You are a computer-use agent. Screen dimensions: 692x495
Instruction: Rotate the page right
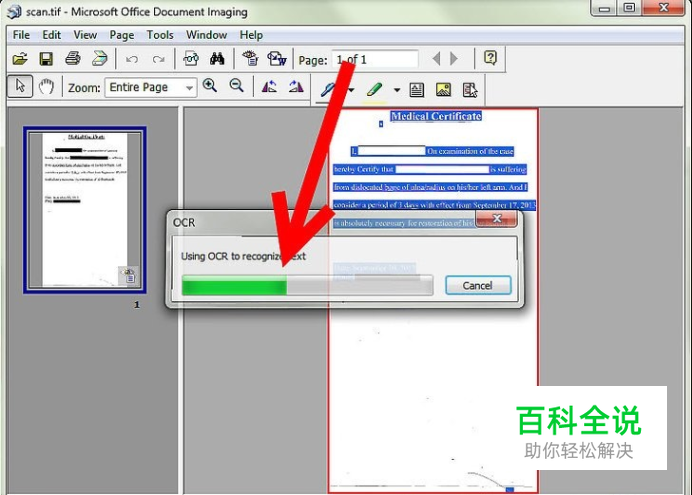(296, 86)
